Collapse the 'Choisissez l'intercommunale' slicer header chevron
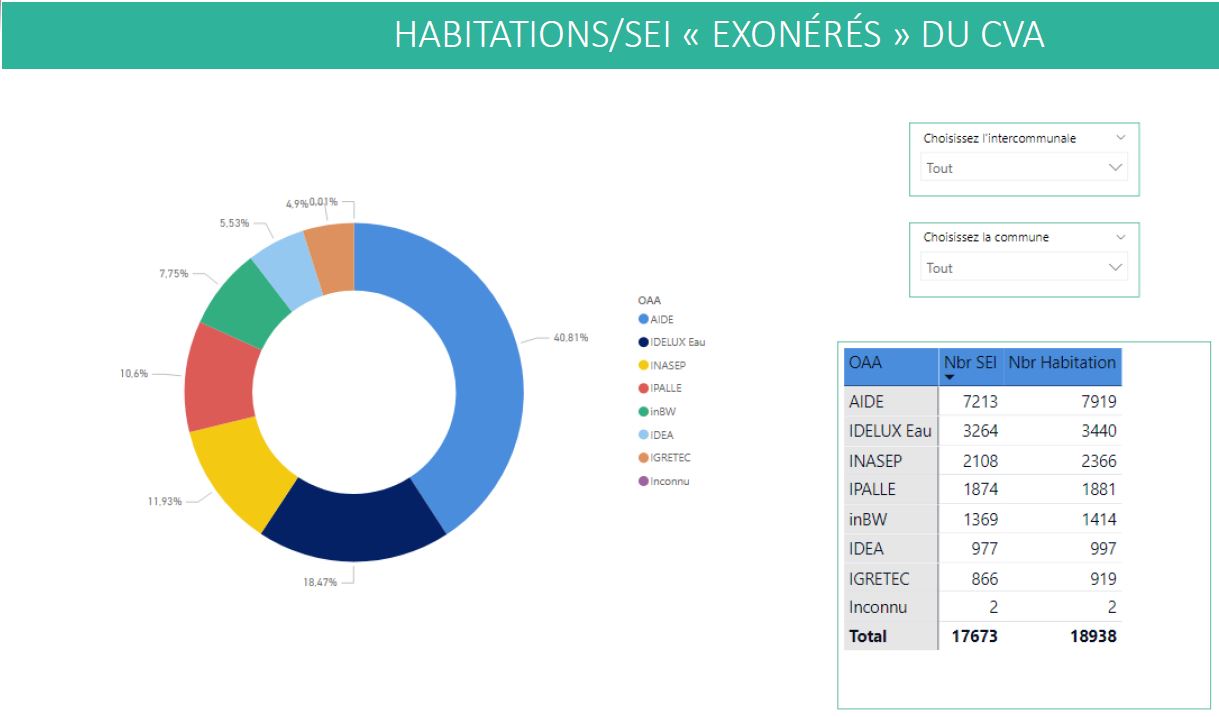The image size is (1219, 717). 1120,138
